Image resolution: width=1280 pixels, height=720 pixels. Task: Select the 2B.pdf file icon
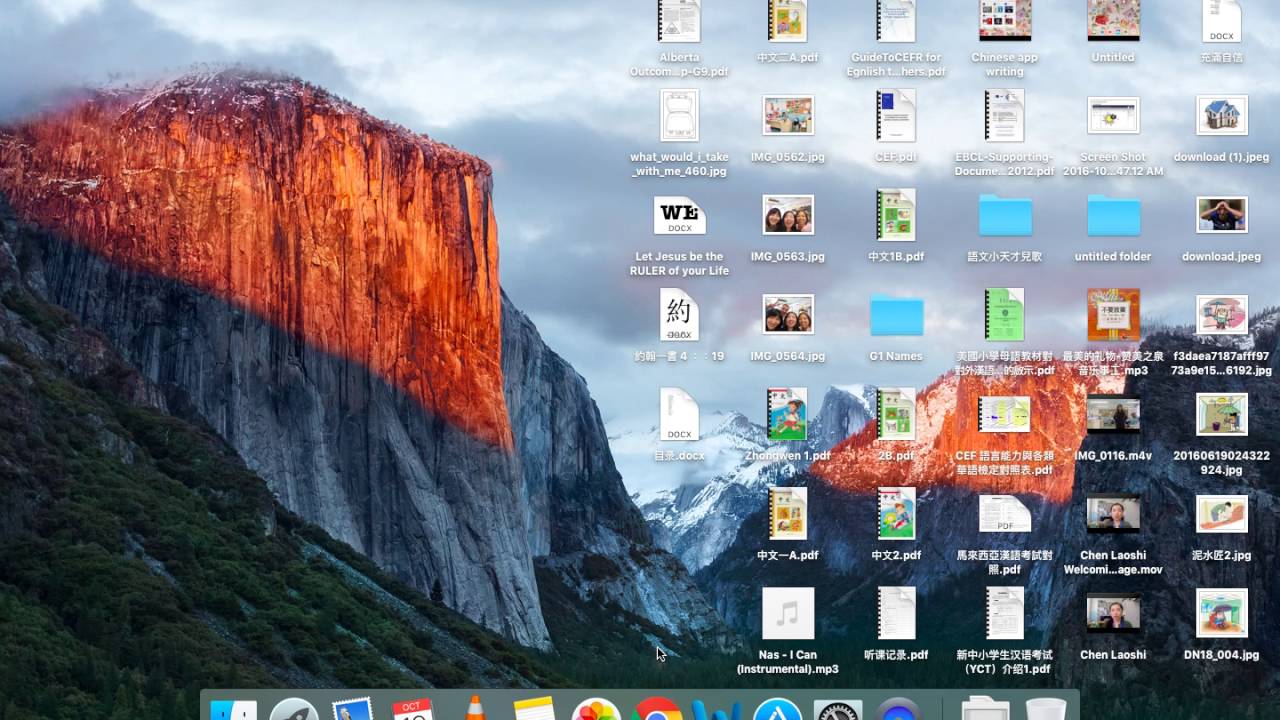896,414
